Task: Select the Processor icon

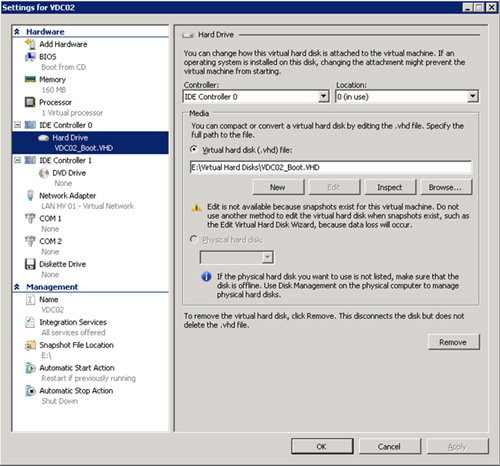Action: (x=30, y=102)
